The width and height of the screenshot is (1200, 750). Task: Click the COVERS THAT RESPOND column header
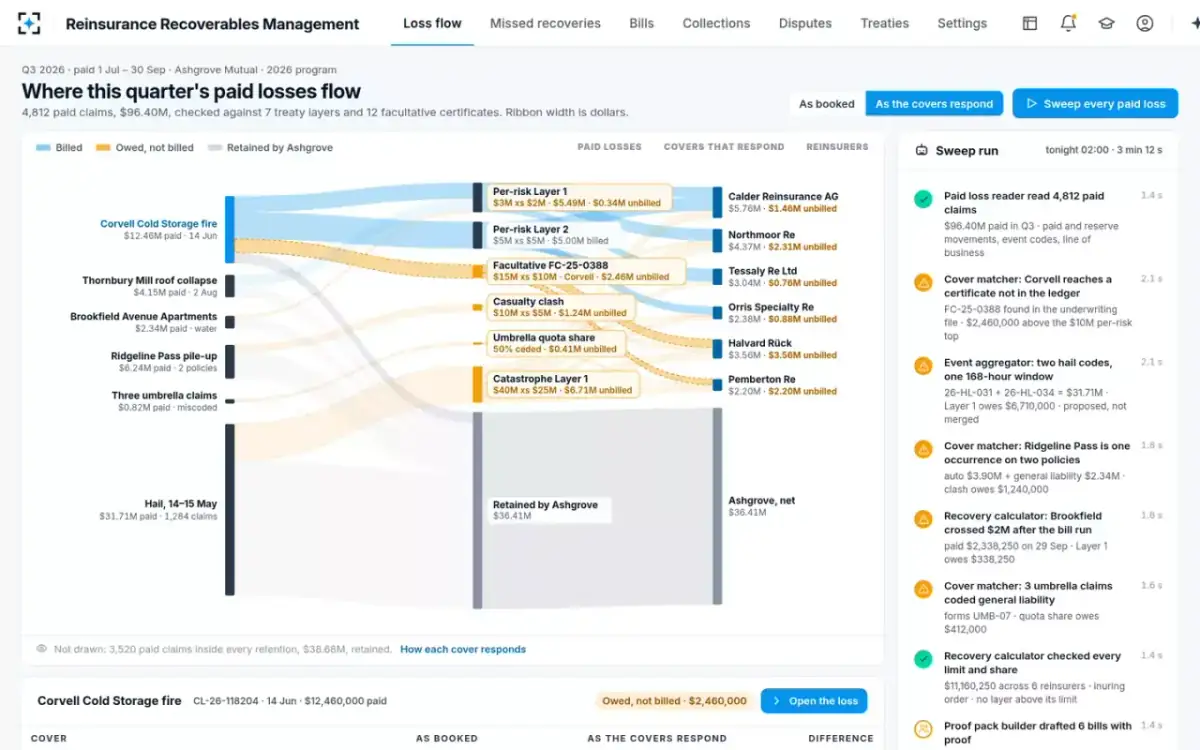click(x=724, y=147)
